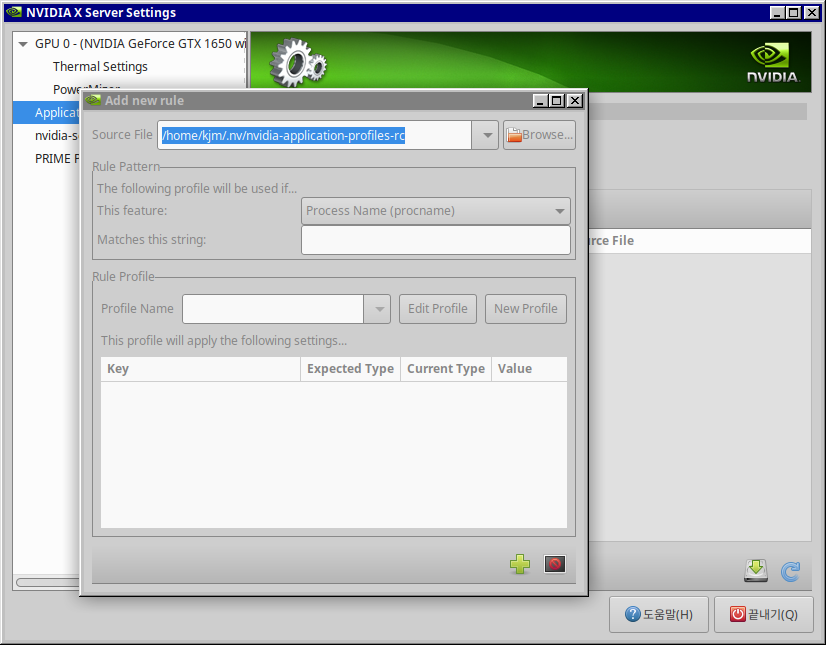The width and height of the screenshot is (826, 645).
Task: Click the Add new rule title icon
Action: (x=93, y=100)
